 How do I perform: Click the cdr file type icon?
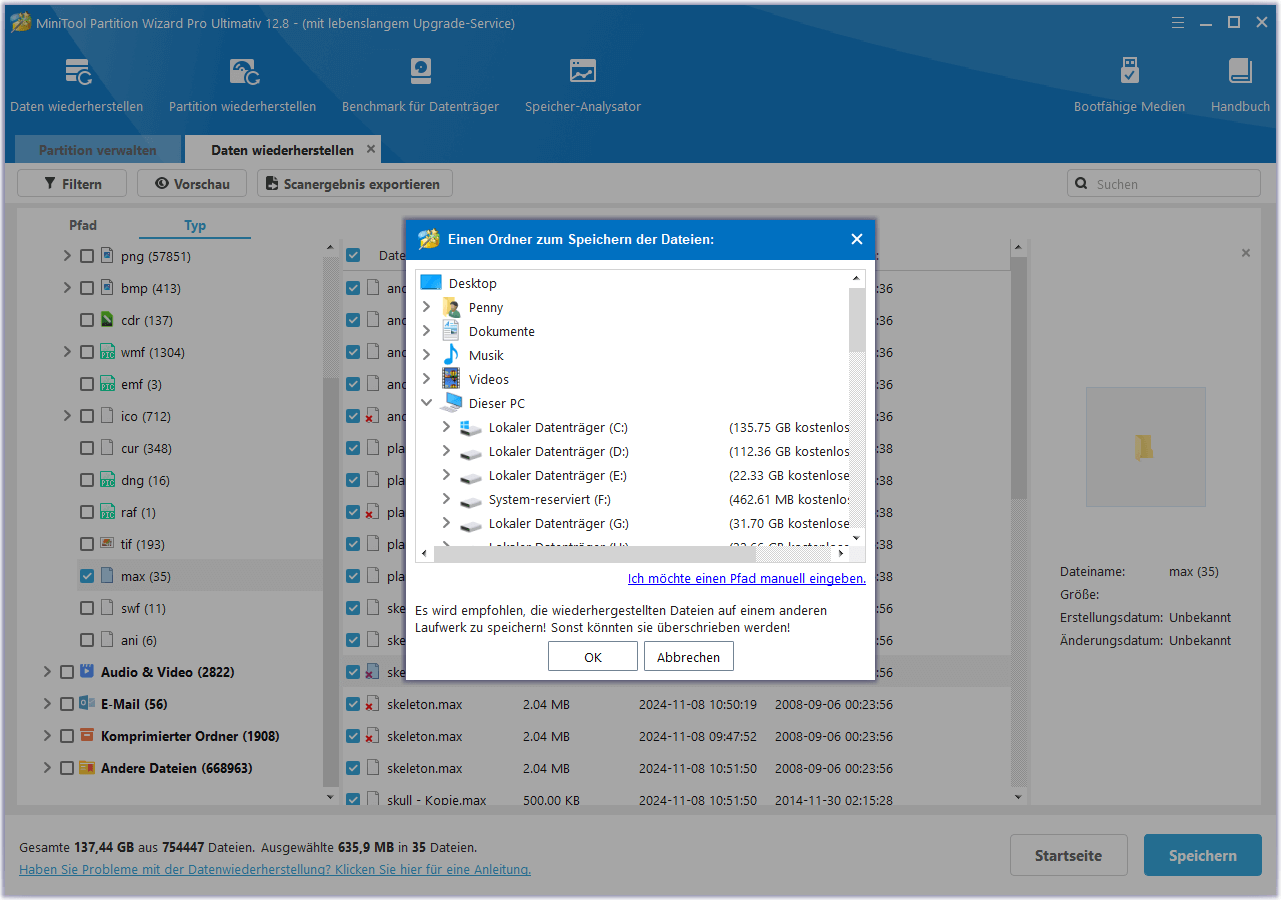pos(107,321)
